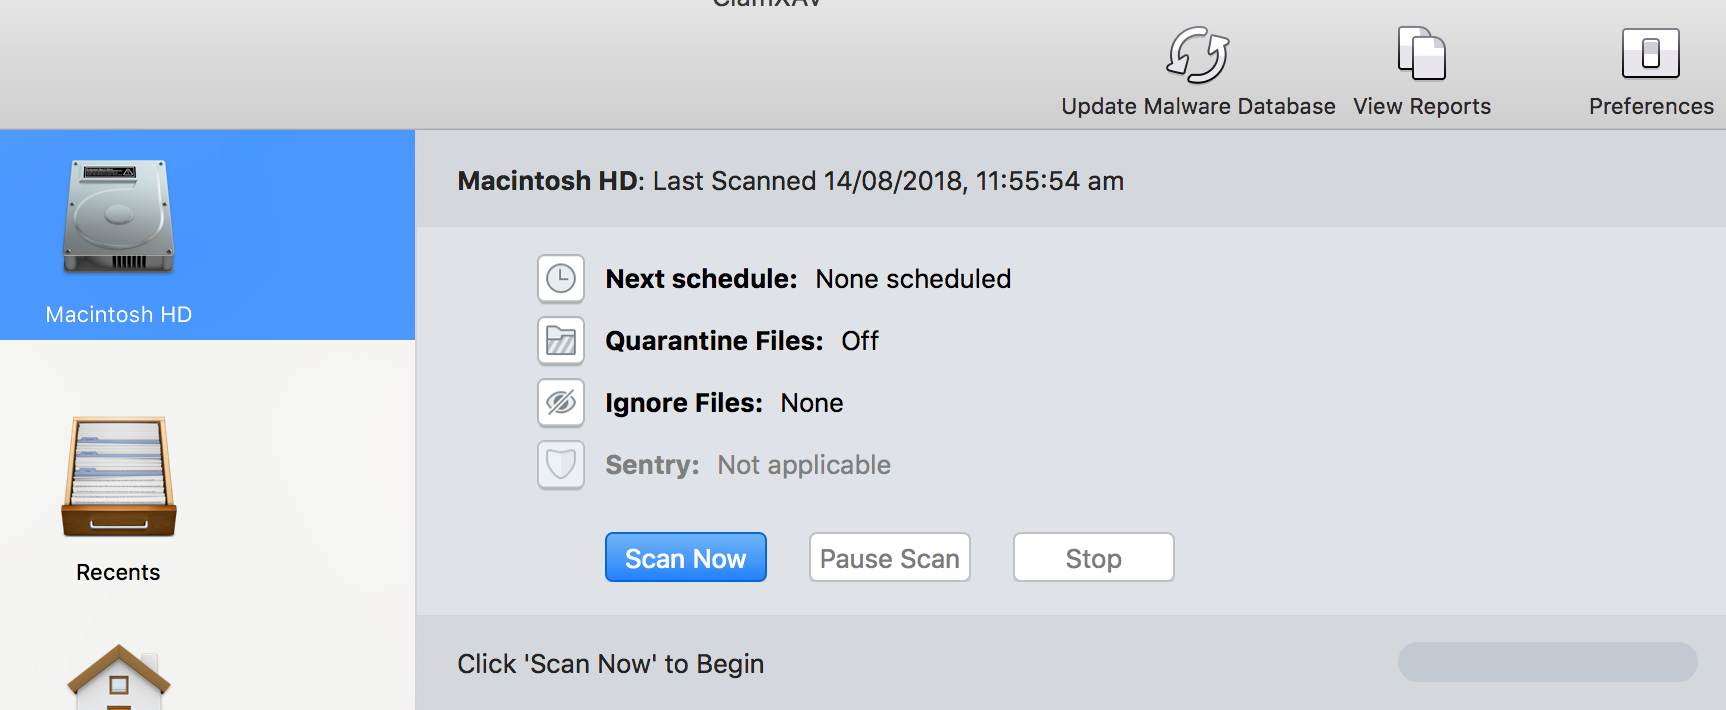Click the Update Malware Database refresh icon
Viewport: 1726px width, 710px height.
pyautogui.click(x=1197, y=54)
